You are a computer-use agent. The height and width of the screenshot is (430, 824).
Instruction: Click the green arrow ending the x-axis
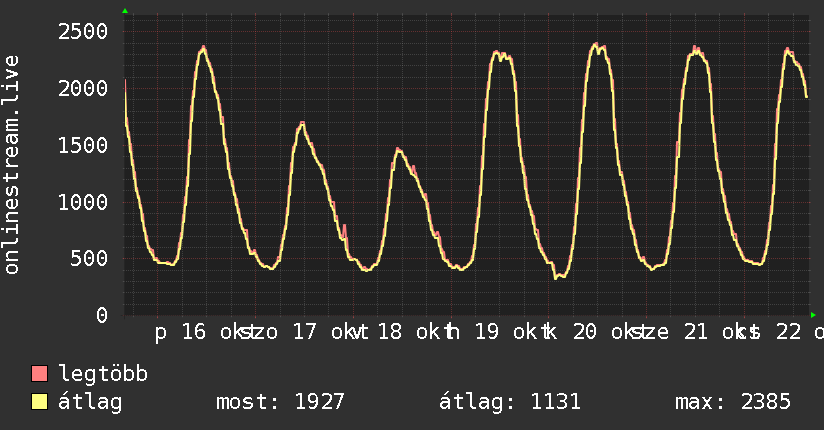tap(813, 315)
